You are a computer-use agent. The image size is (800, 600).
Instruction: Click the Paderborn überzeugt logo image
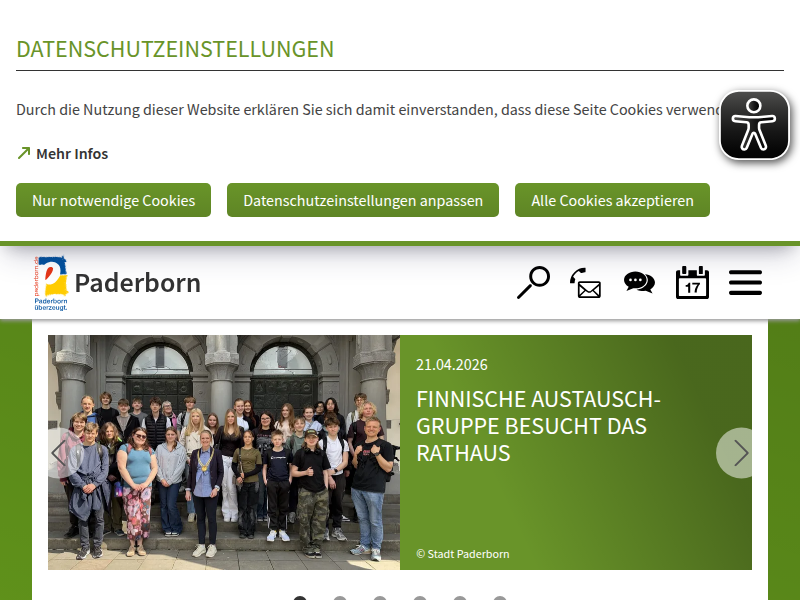coord(51,283)
